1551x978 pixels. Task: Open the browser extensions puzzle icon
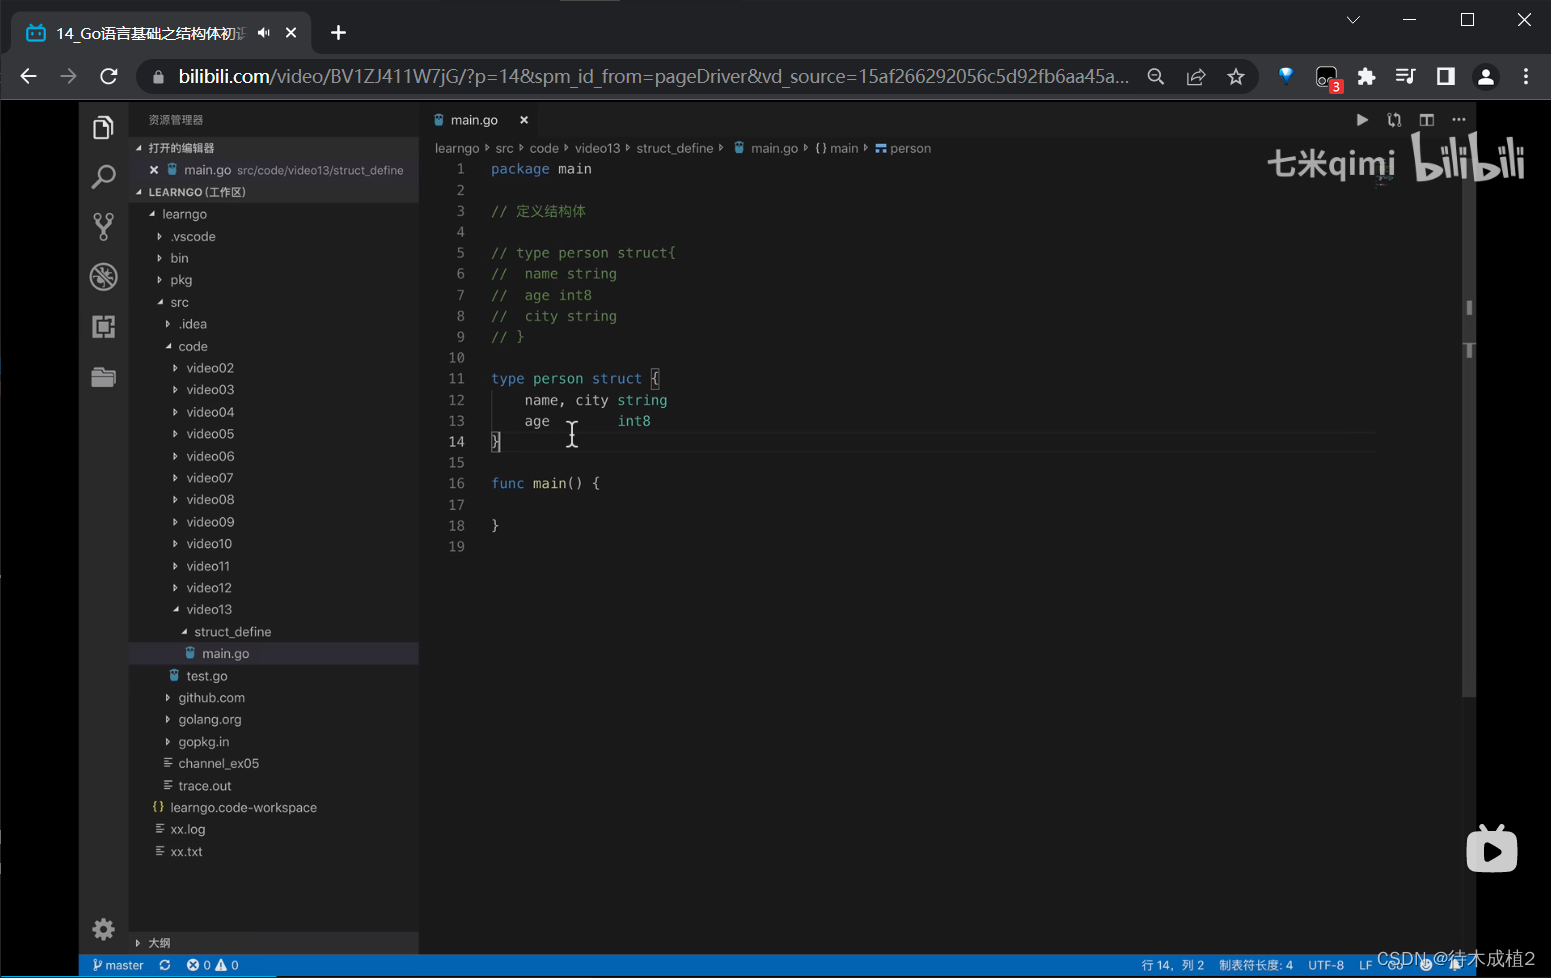pos(1366,76)
